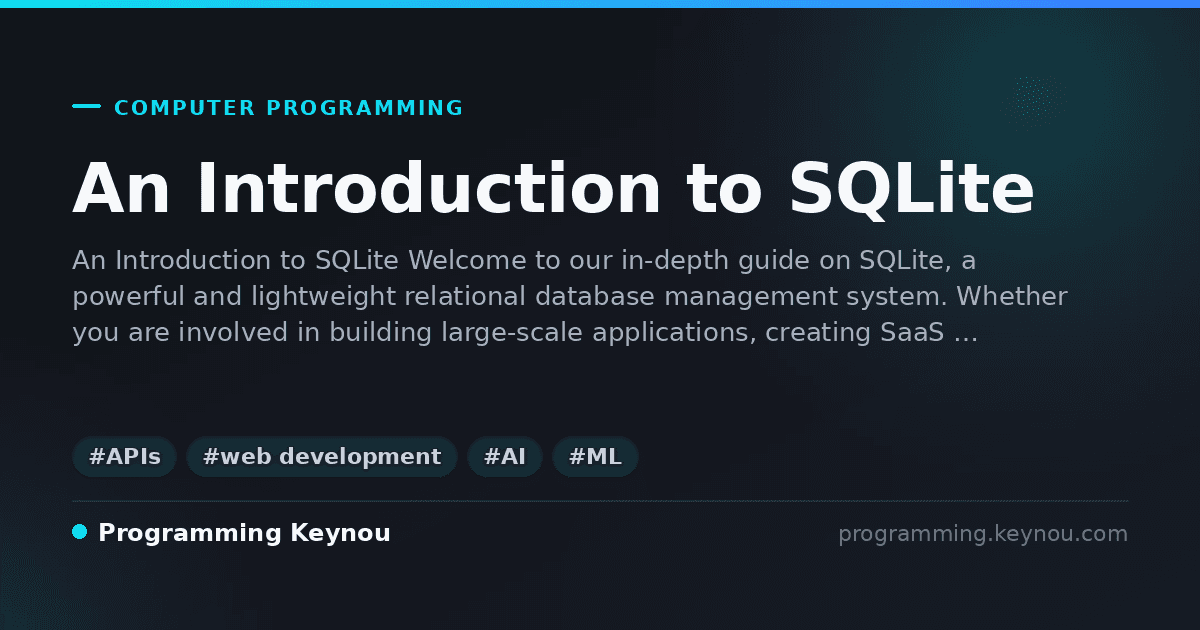Click the cyan dot beside Programming Keynou
1200x630 pixels.
point(80,532)
